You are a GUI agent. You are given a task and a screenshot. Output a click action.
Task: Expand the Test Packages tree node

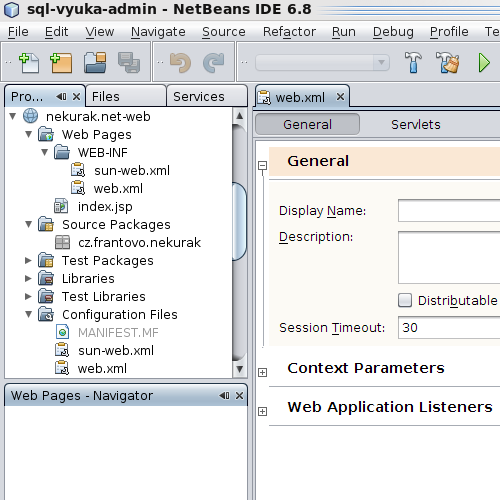(28, 260)
